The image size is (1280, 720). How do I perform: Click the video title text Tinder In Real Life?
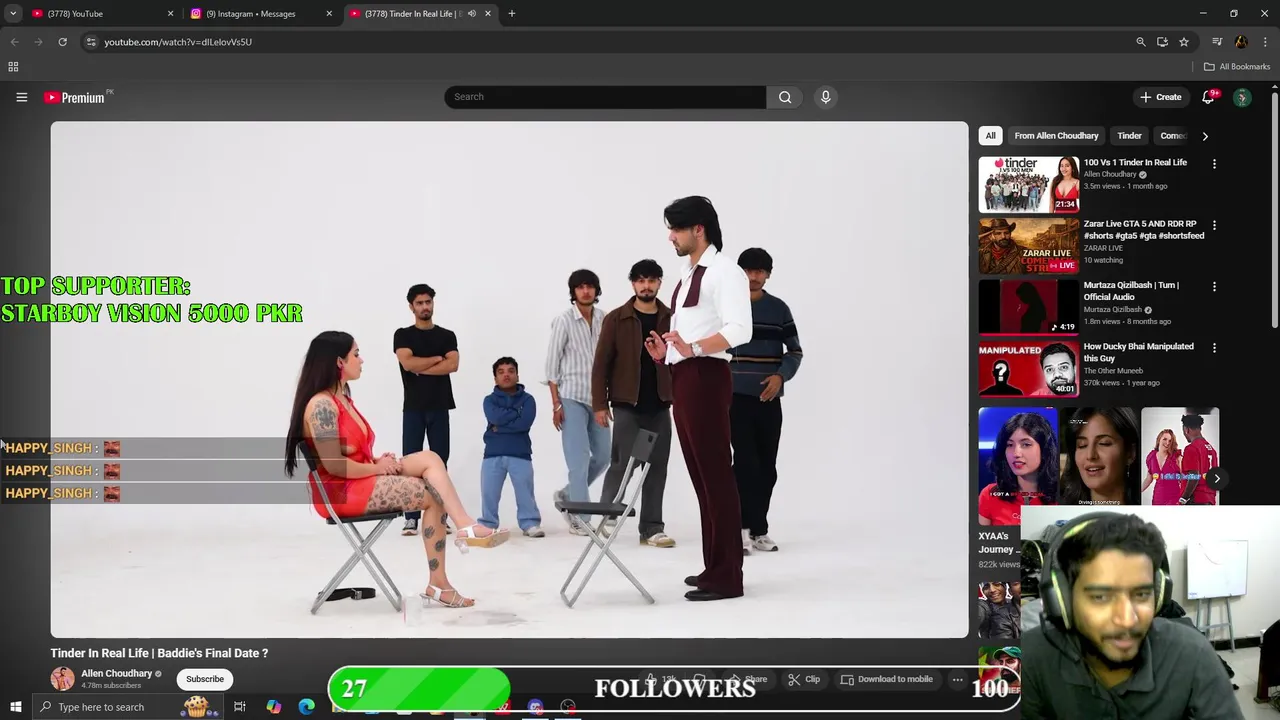coord(159,653)
